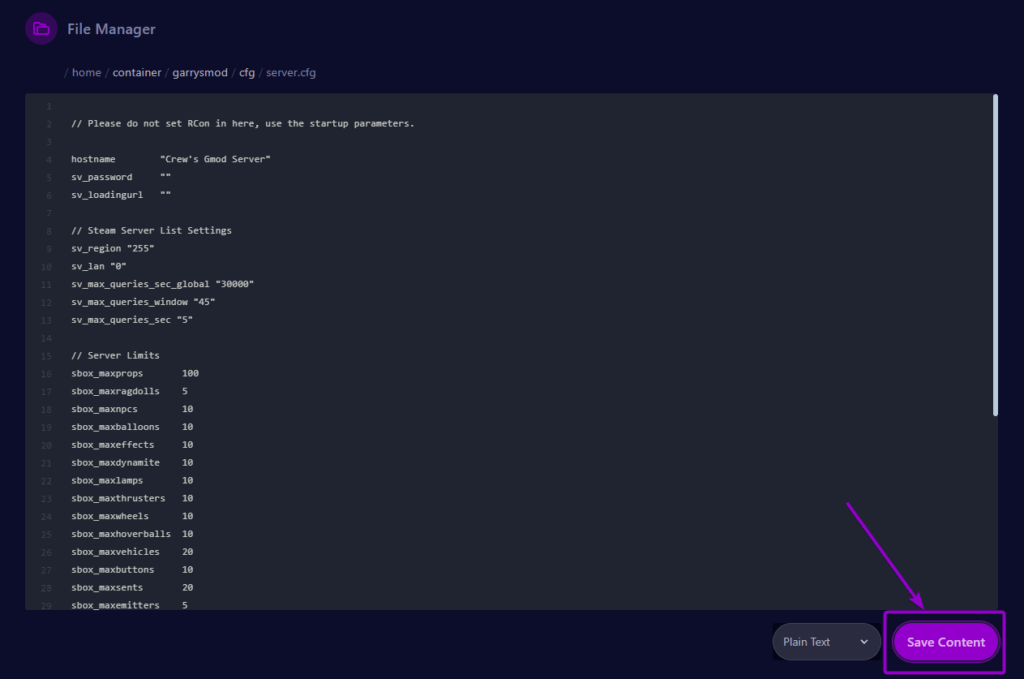Open the cfg breadcrumb folder
This screenshot has height=679, width=1024.
click(x=247, y=72)
